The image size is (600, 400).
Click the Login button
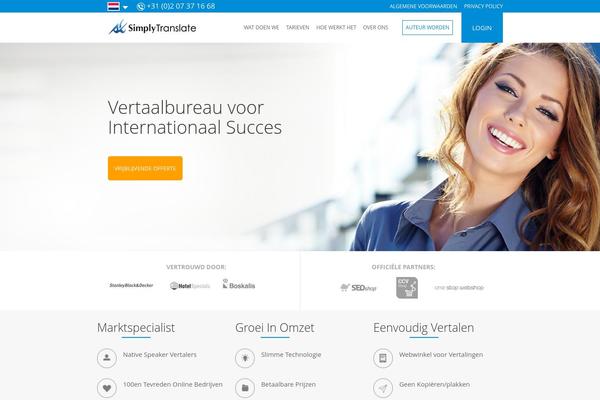482,28
